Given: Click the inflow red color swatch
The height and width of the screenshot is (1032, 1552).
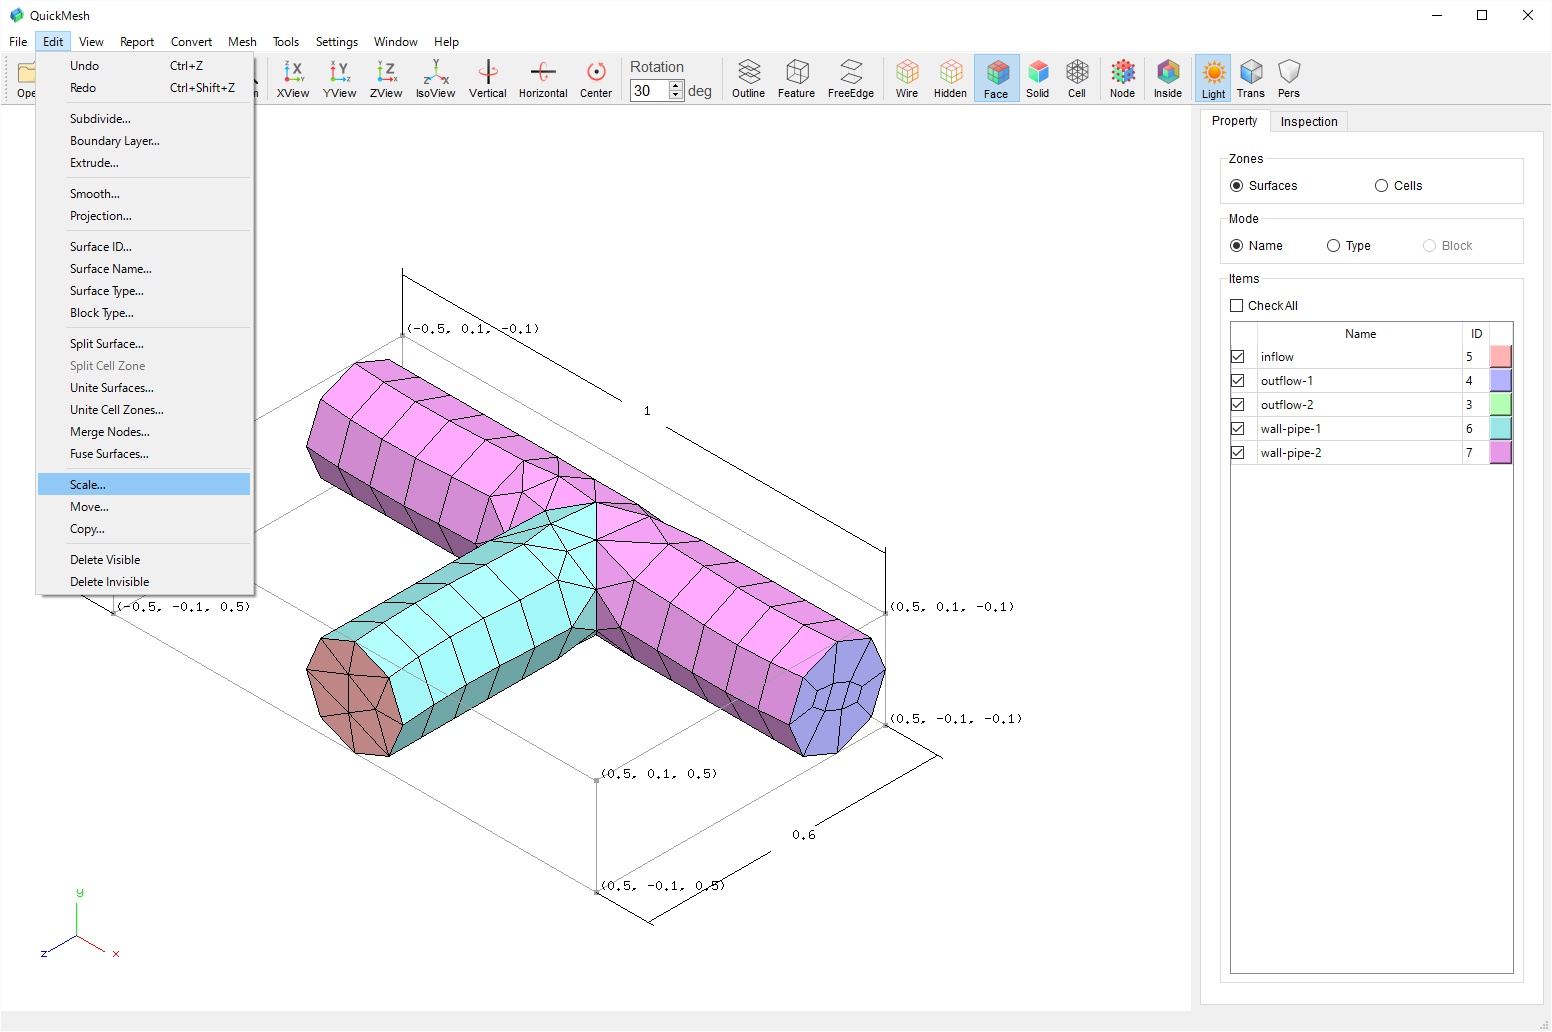Looking at the screenshot, I should (1500, 357).
